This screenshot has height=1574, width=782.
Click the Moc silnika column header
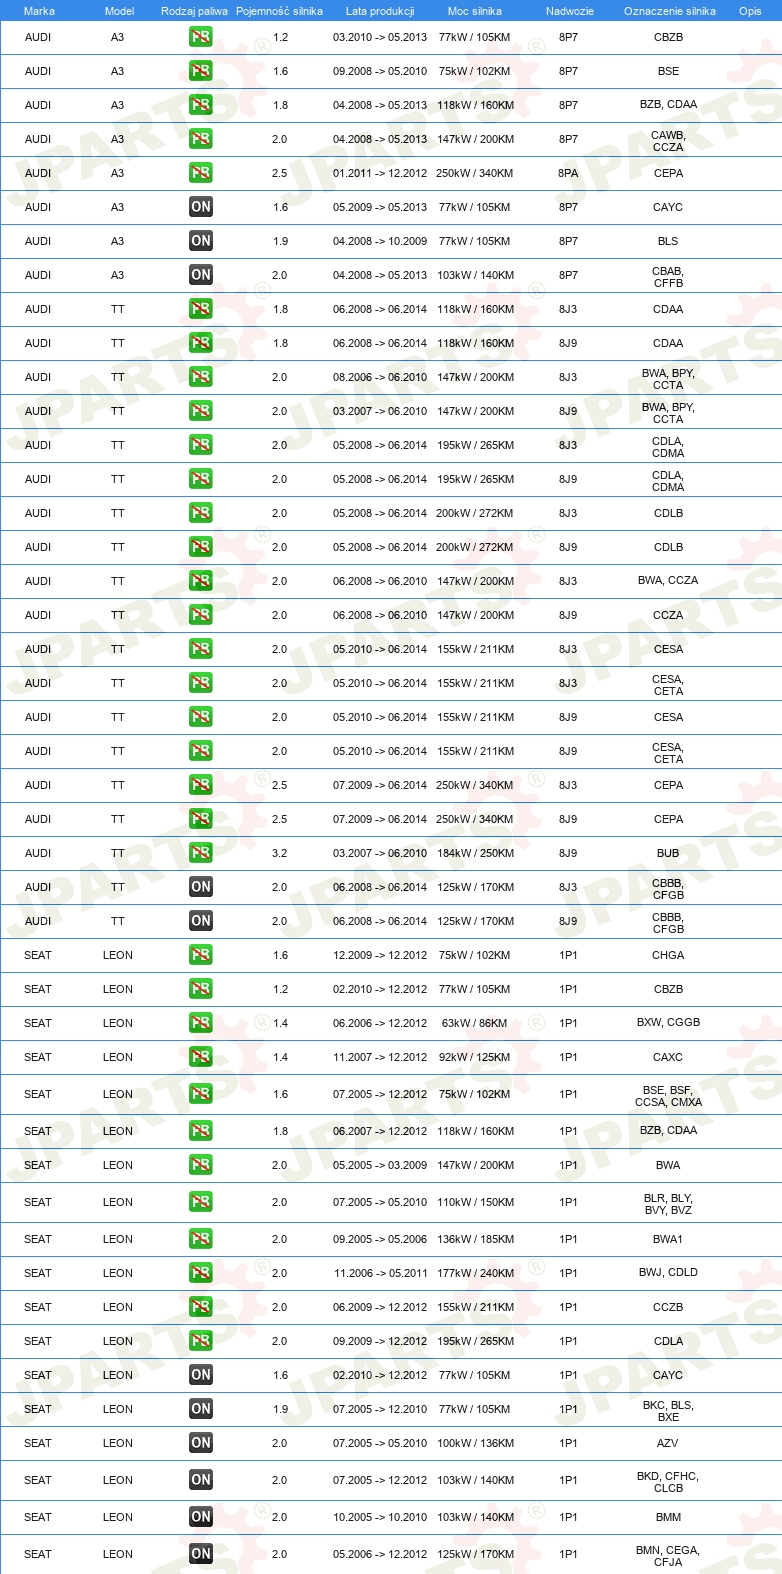[x=475, y=11]
